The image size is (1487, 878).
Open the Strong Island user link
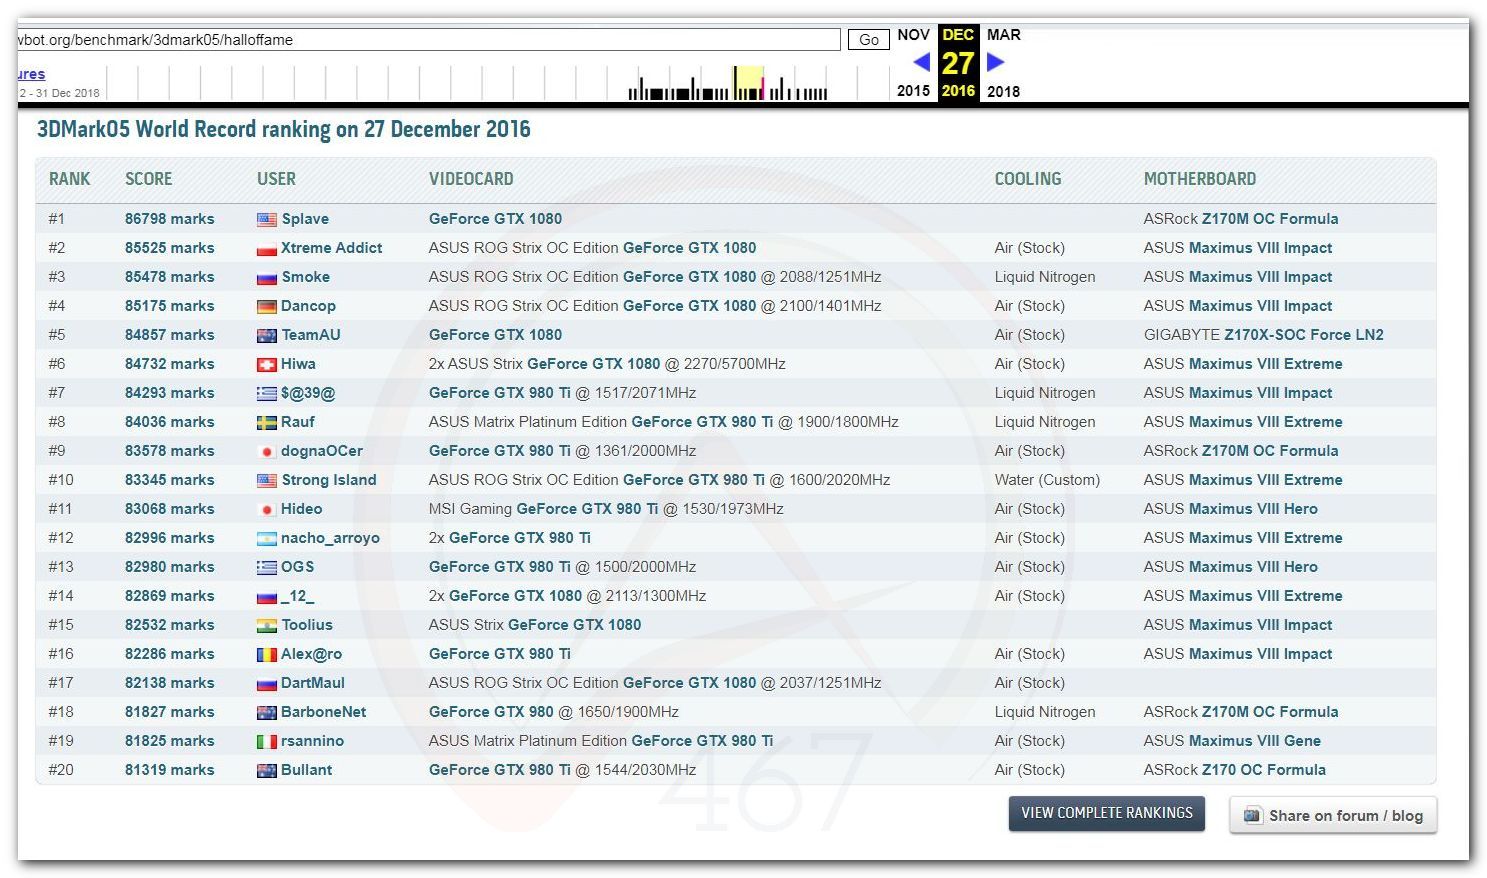(x=329, y=480)
